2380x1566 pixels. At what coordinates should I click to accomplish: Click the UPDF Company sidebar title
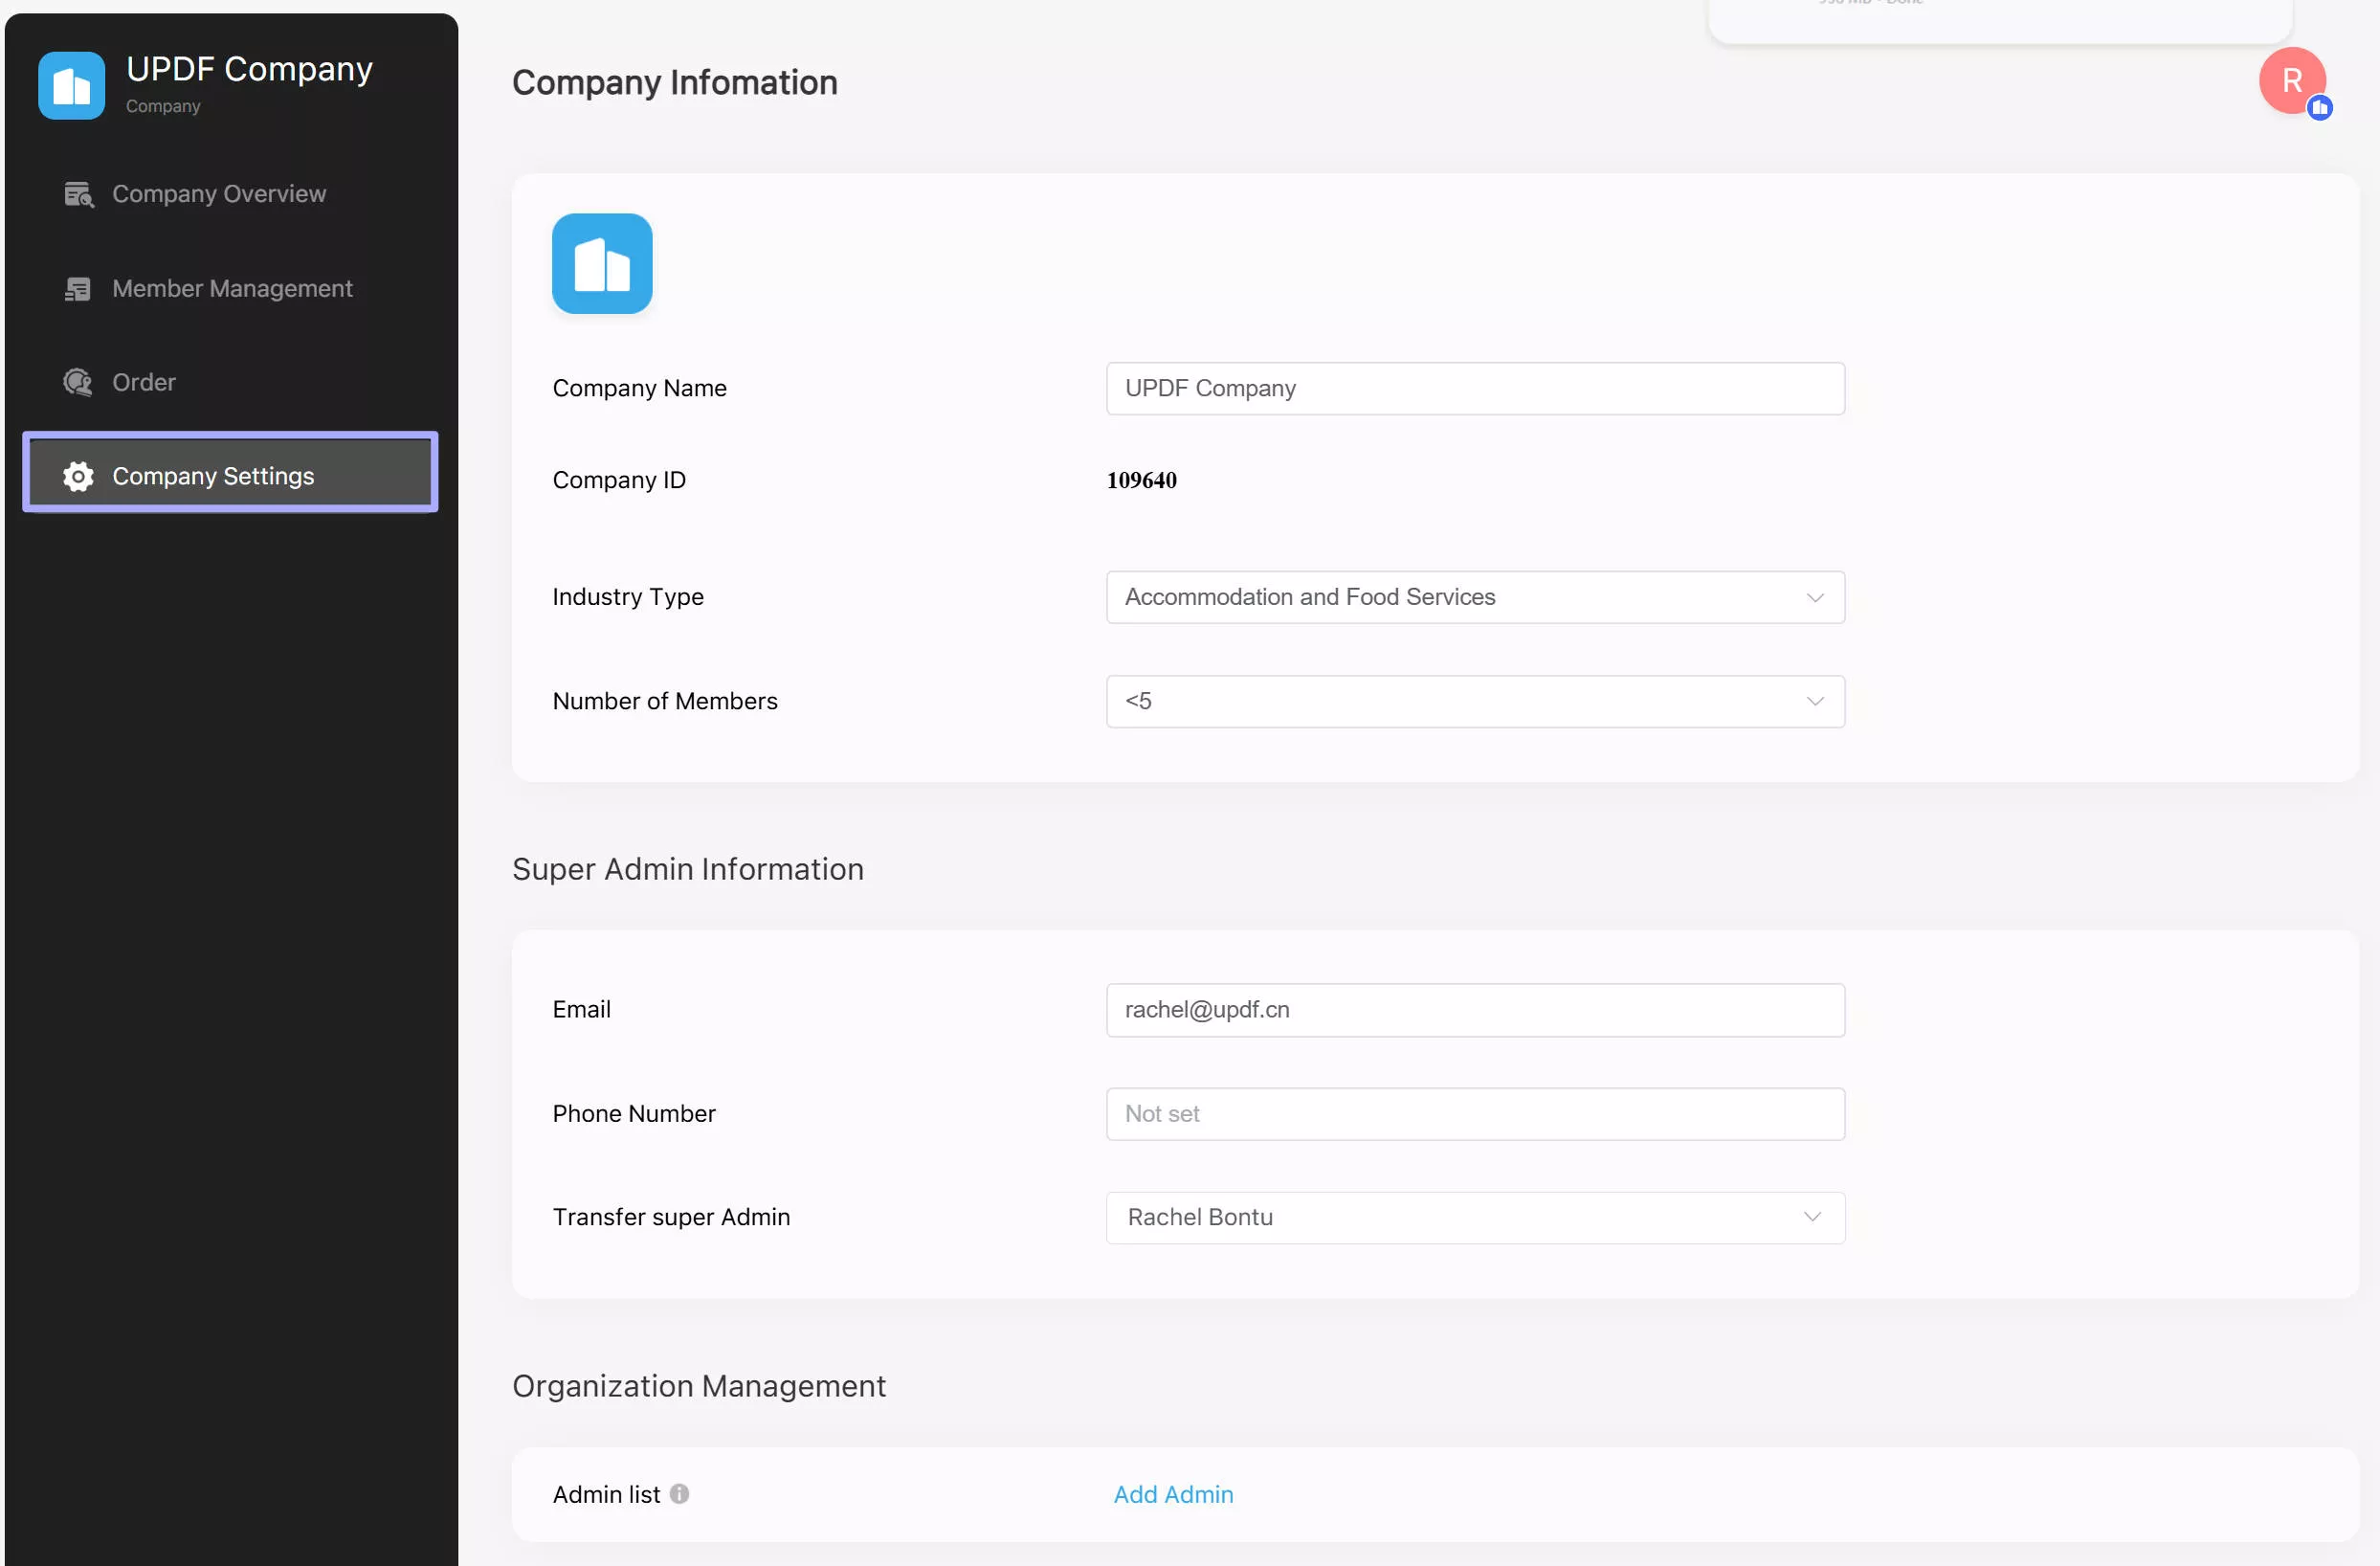[250, 69]
